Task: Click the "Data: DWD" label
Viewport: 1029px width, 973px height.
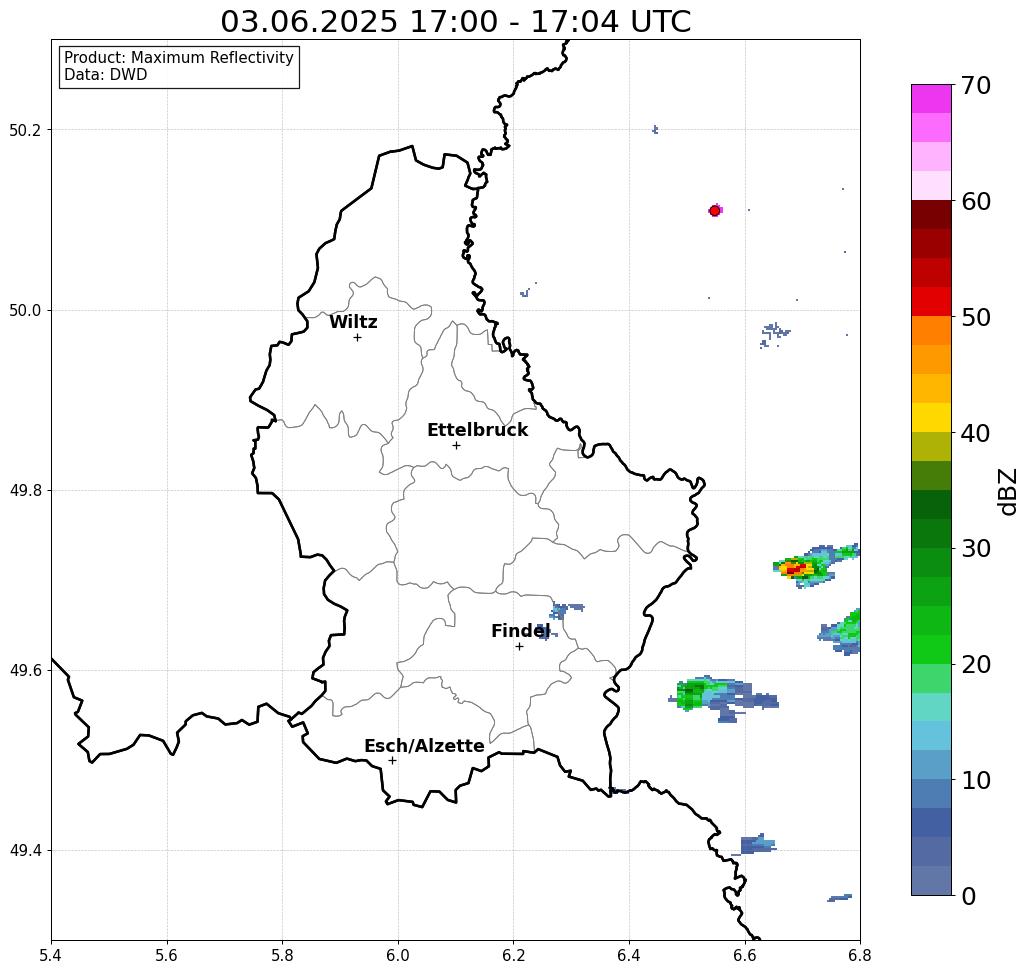Action: 106,75
